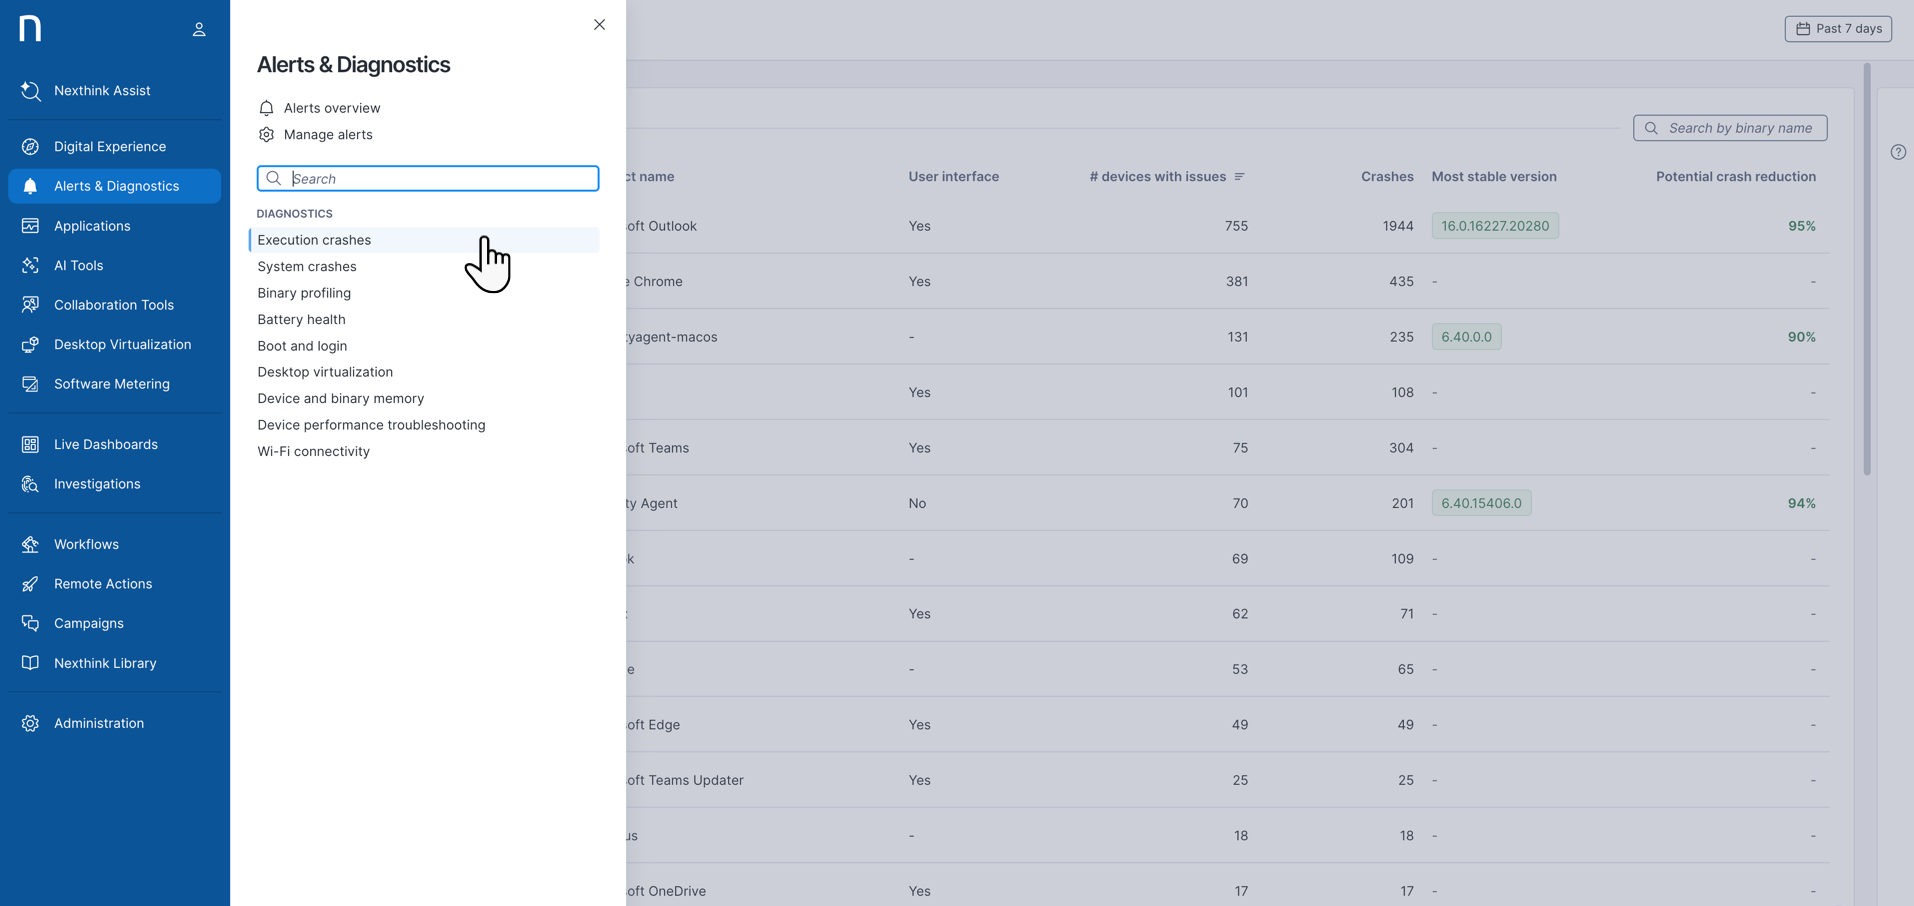
Task: Open Manage alerts link
Action: [327, 135]
